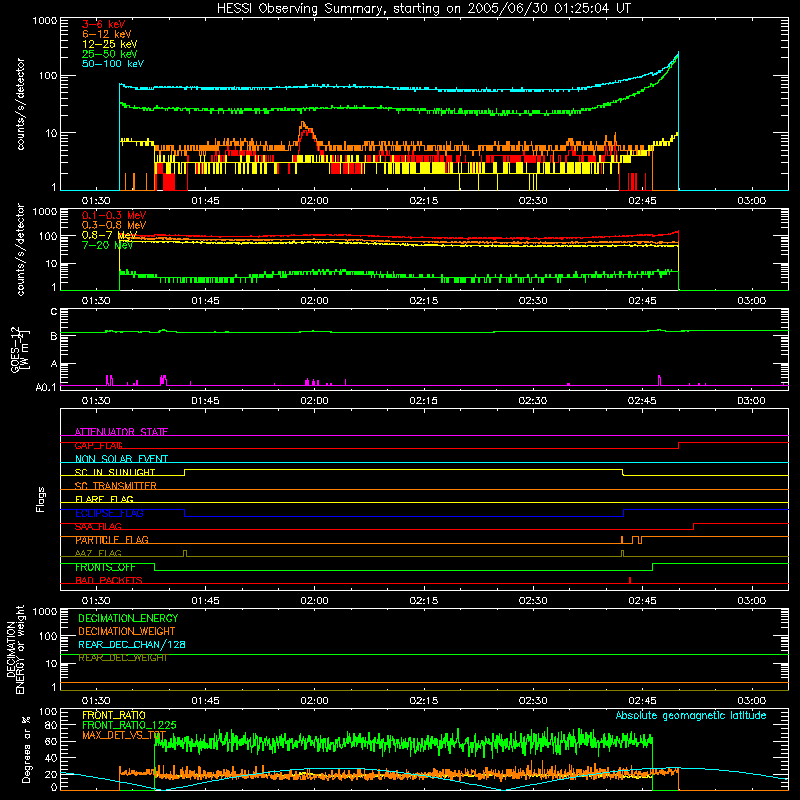Pick the FLARE_FLAG label
The height and width of the screenshot is (800, 800).
click(104, 499)
